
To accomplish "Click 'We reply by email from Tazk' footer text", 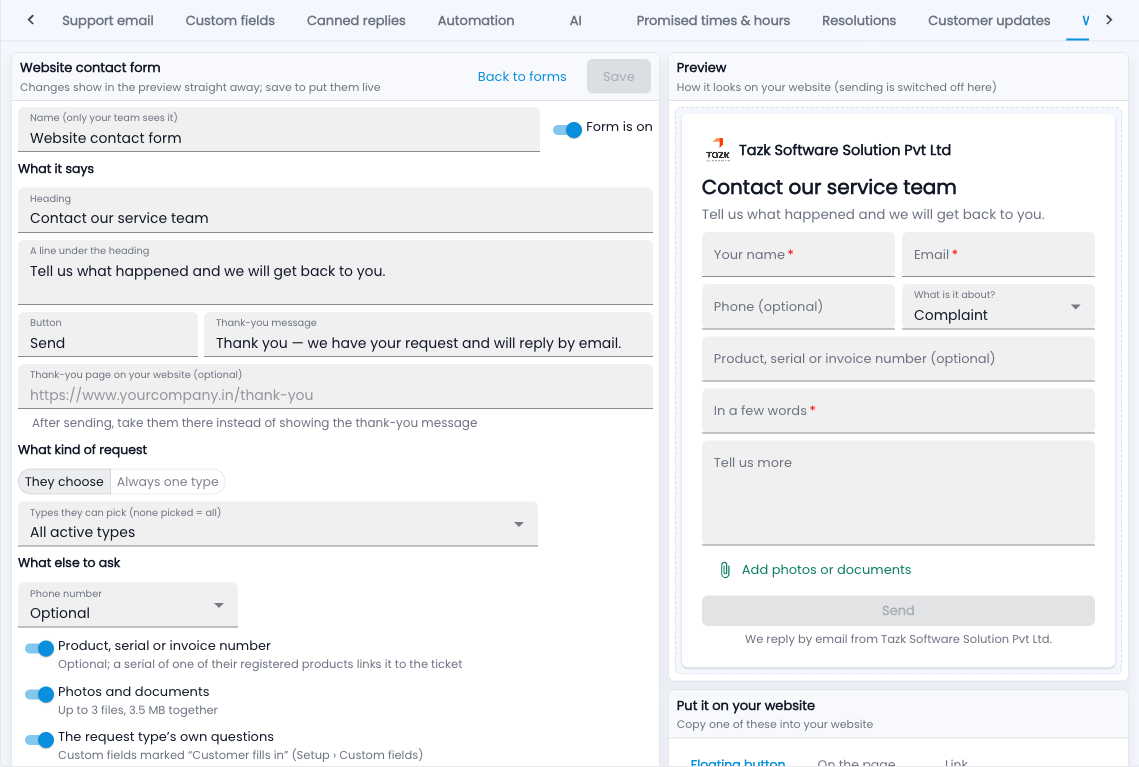I will pos(898,639).
